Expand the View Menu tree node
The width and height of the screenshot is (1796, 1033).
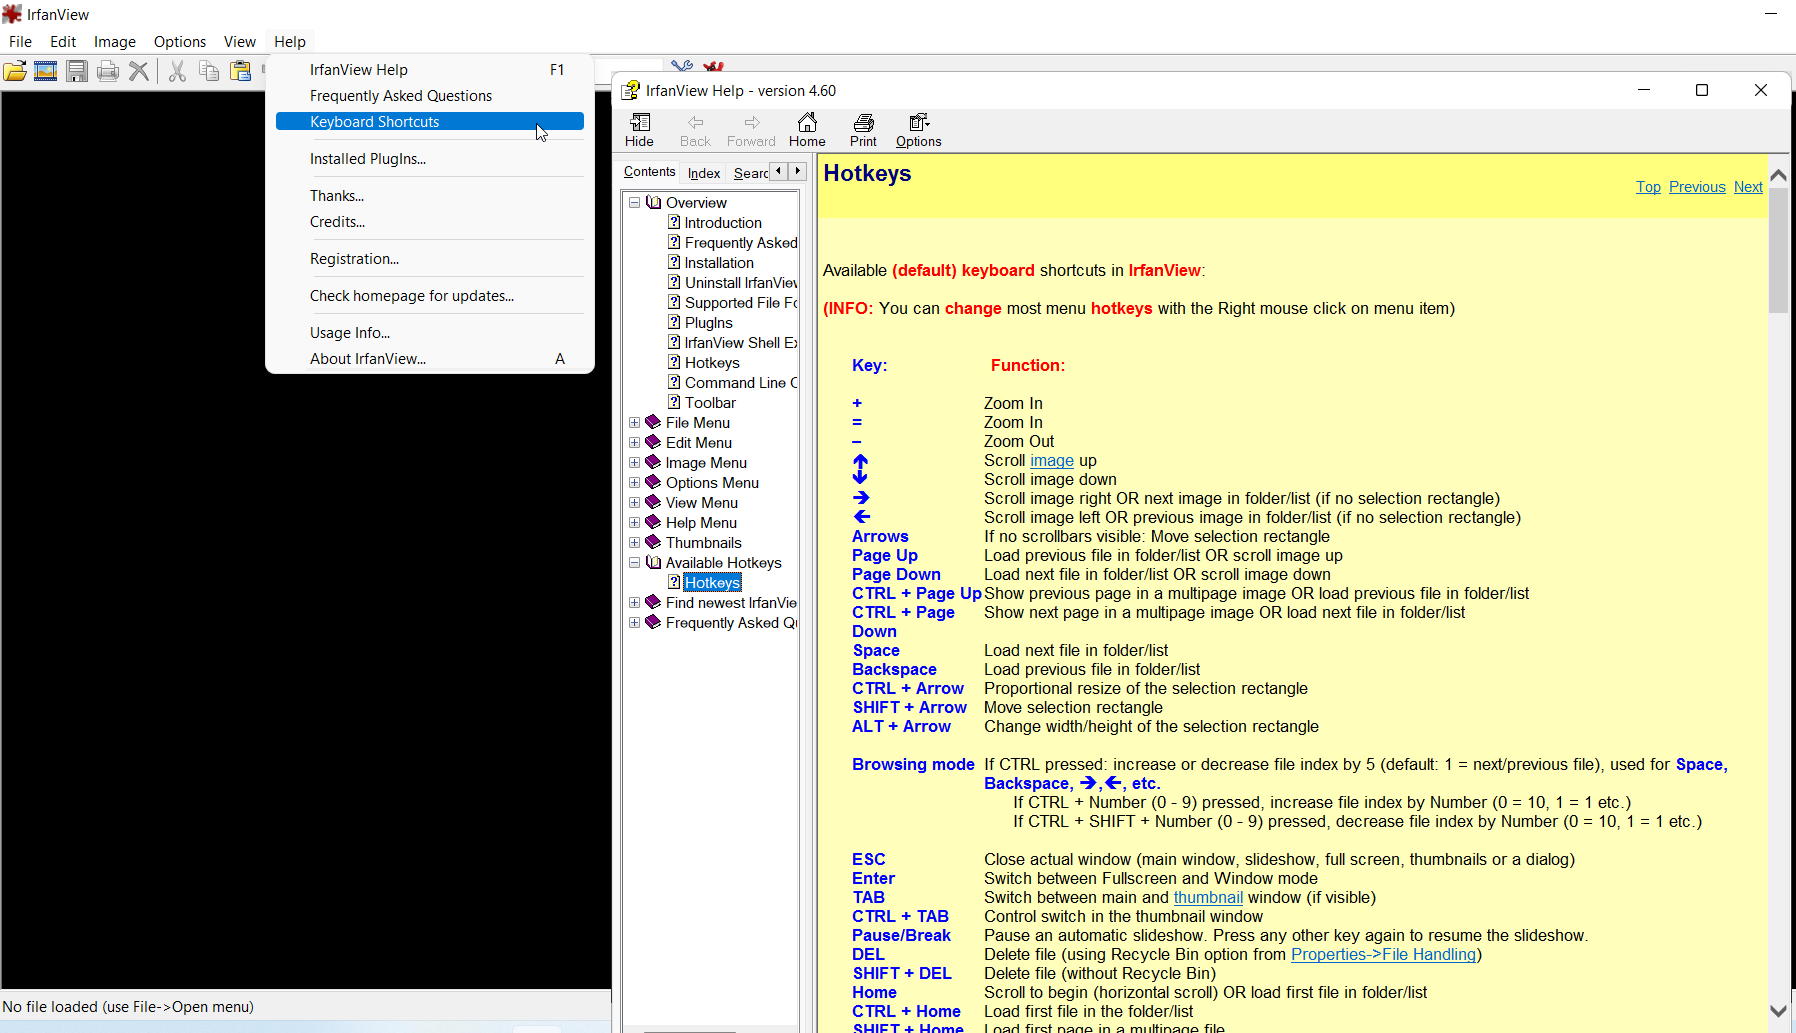(634, 502)
